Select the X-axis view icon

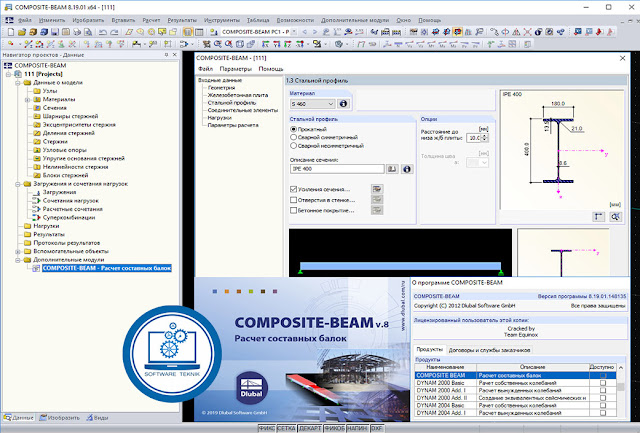coord(265,44)
